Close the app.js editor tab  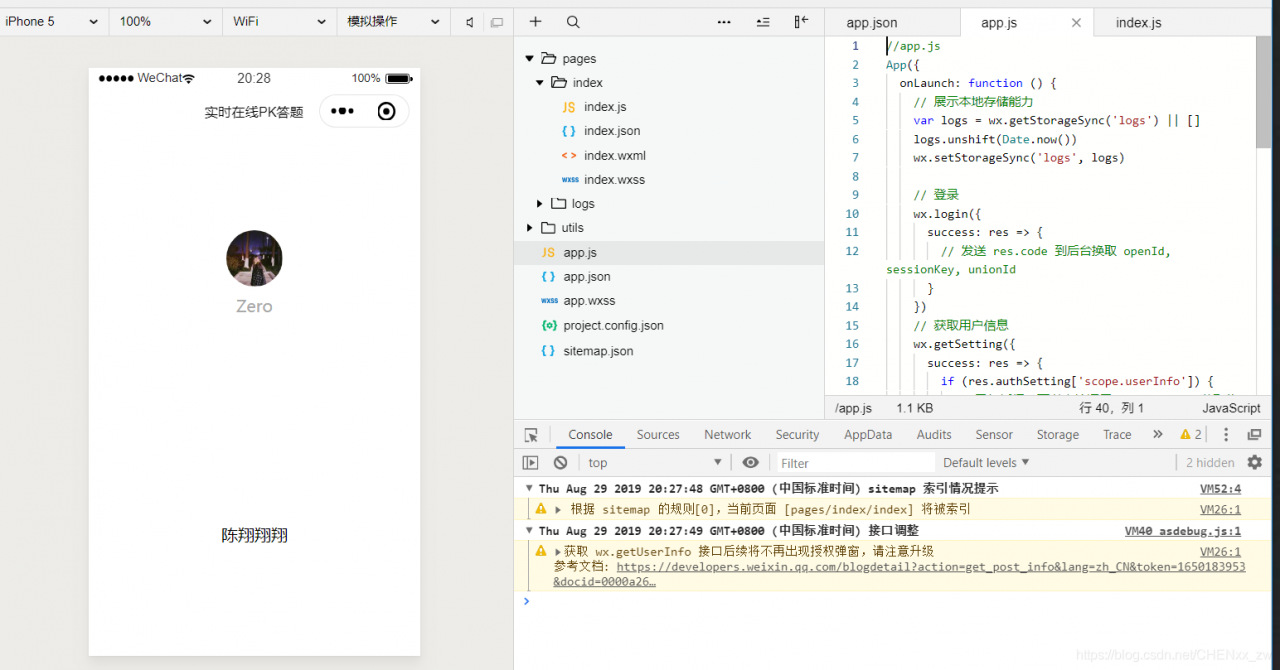[x=1076, y=23]
